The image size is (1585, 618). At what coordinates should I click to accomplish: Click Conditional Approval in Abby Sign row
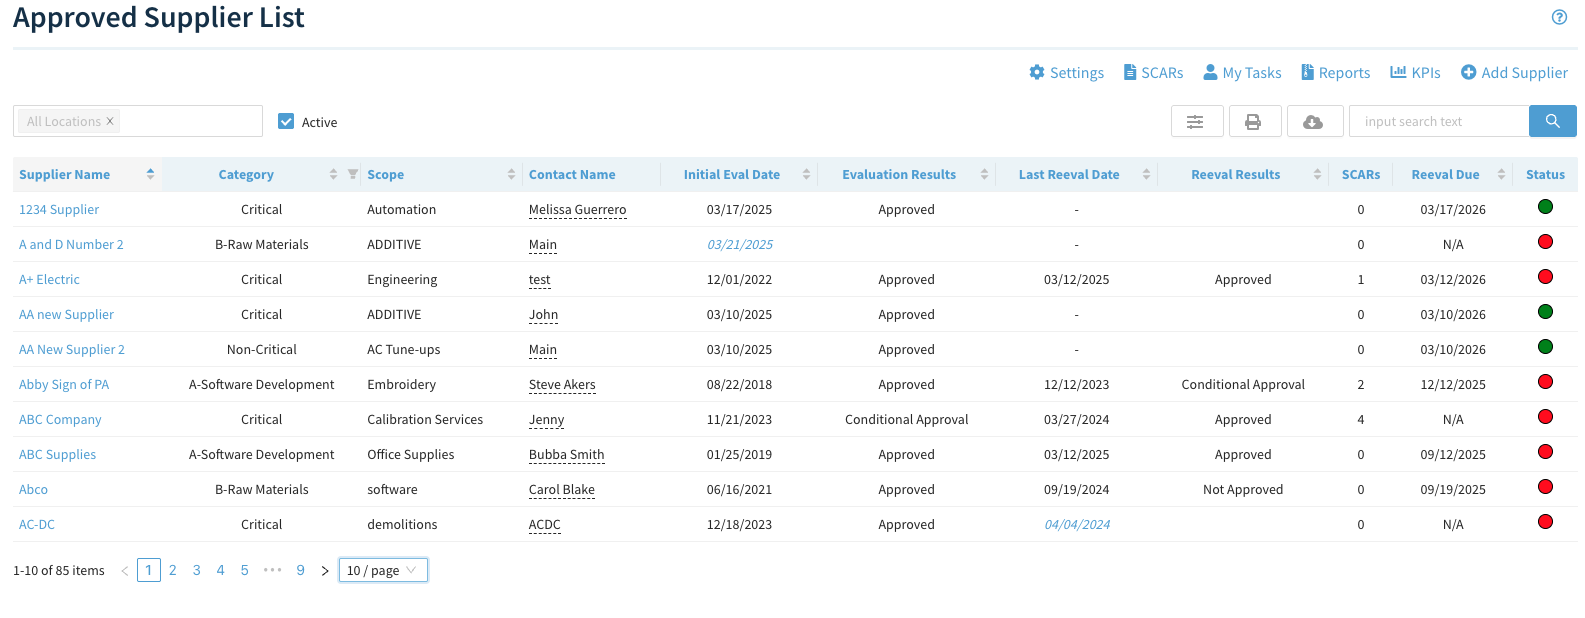click(1243, 384)
